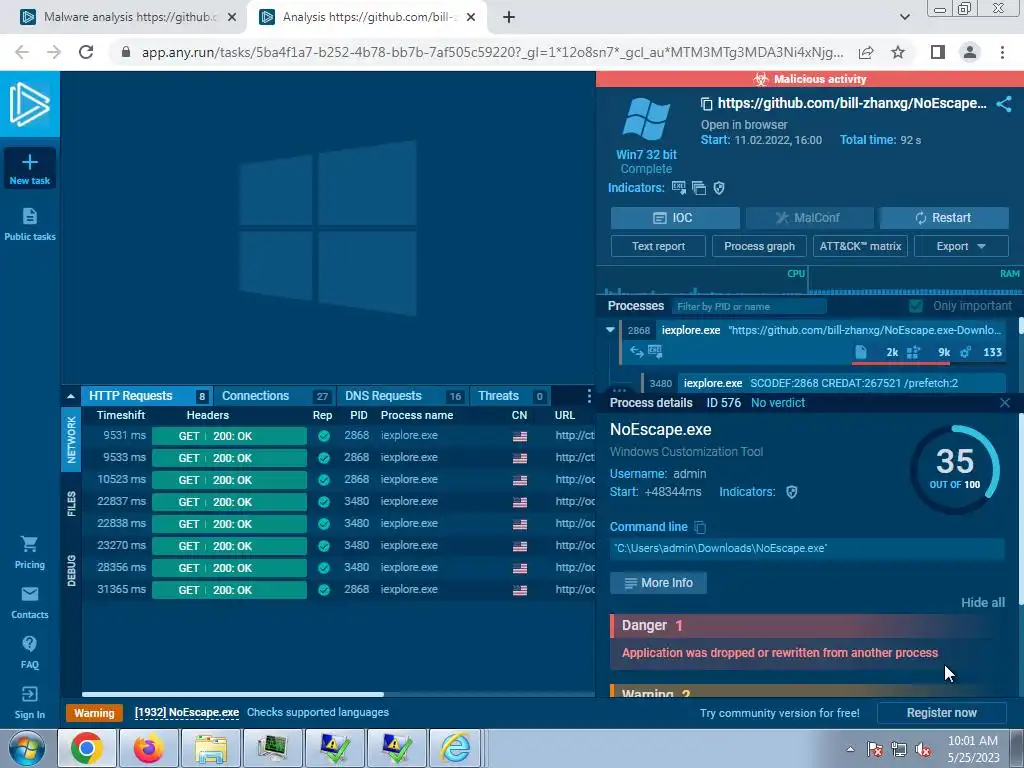The height and width of the screenshot is (768, 1024).
Task: Show hidden system tray icons
Action: point(850,749)
